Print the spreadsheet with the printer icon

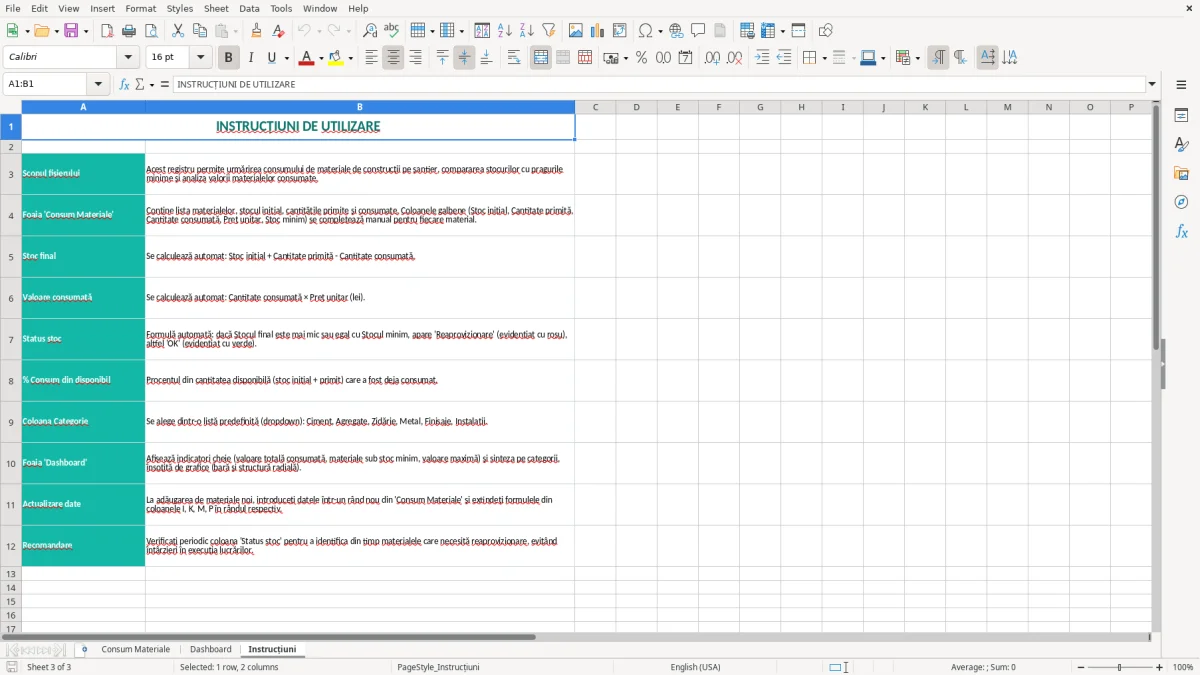(x=129, y=31)
